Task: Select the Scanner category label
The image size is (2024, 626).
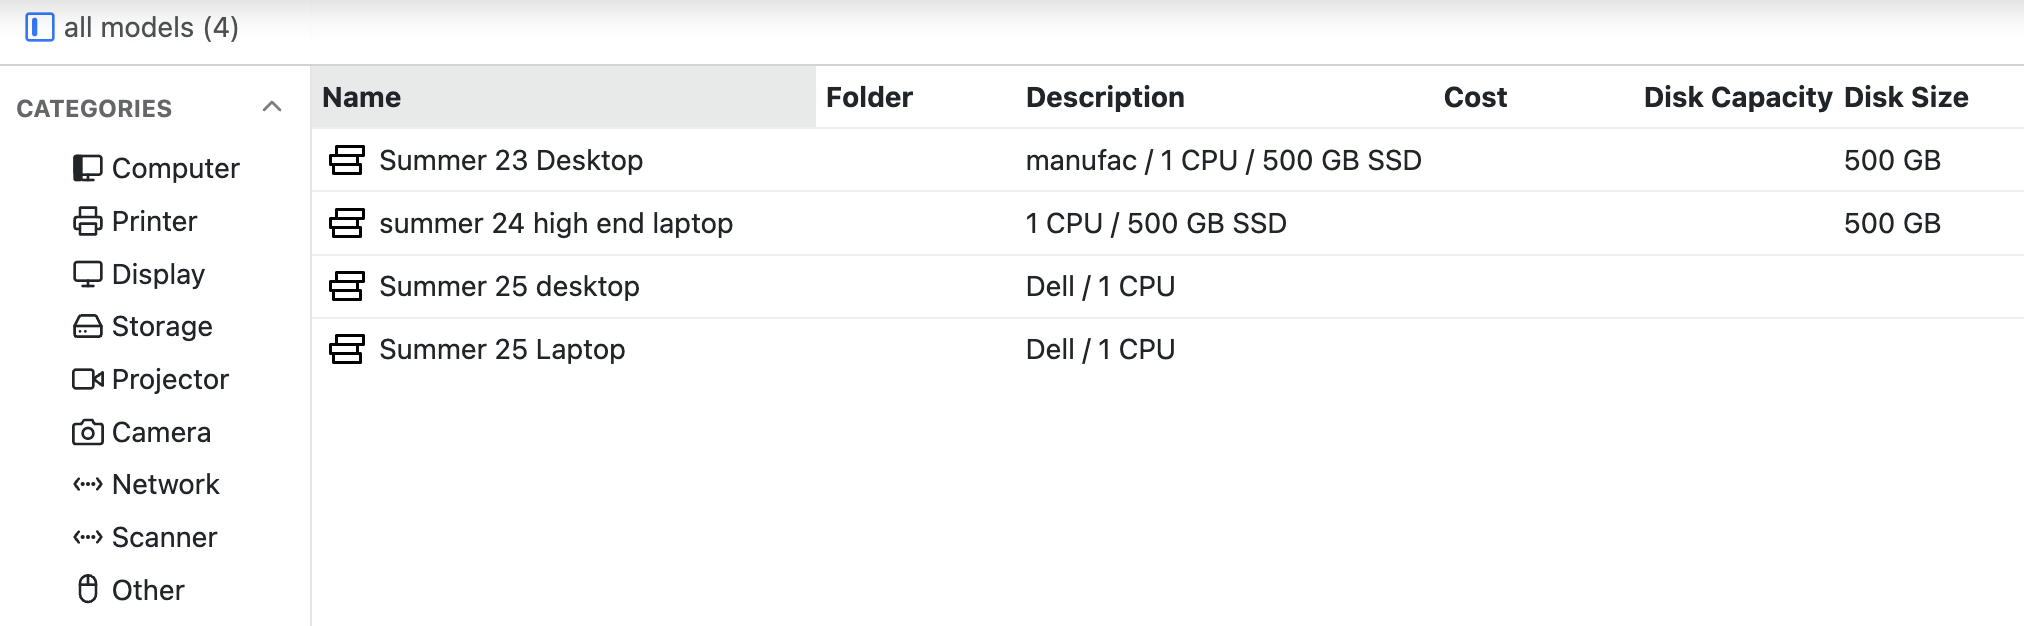Action: pyautogui.click(x=164, y=537)
